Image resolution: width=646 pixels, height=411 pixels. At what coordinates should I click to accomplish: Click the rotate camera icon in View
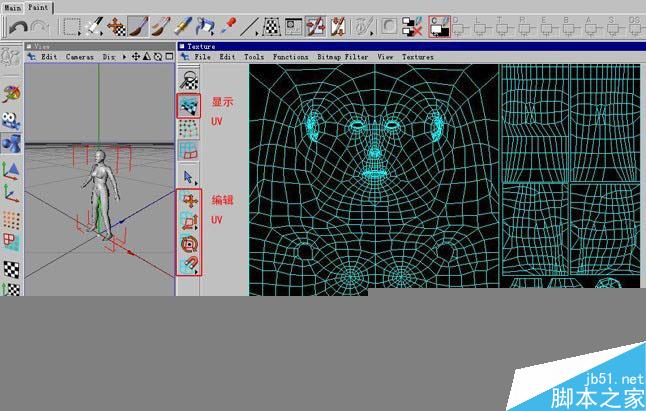coord(158,56)
